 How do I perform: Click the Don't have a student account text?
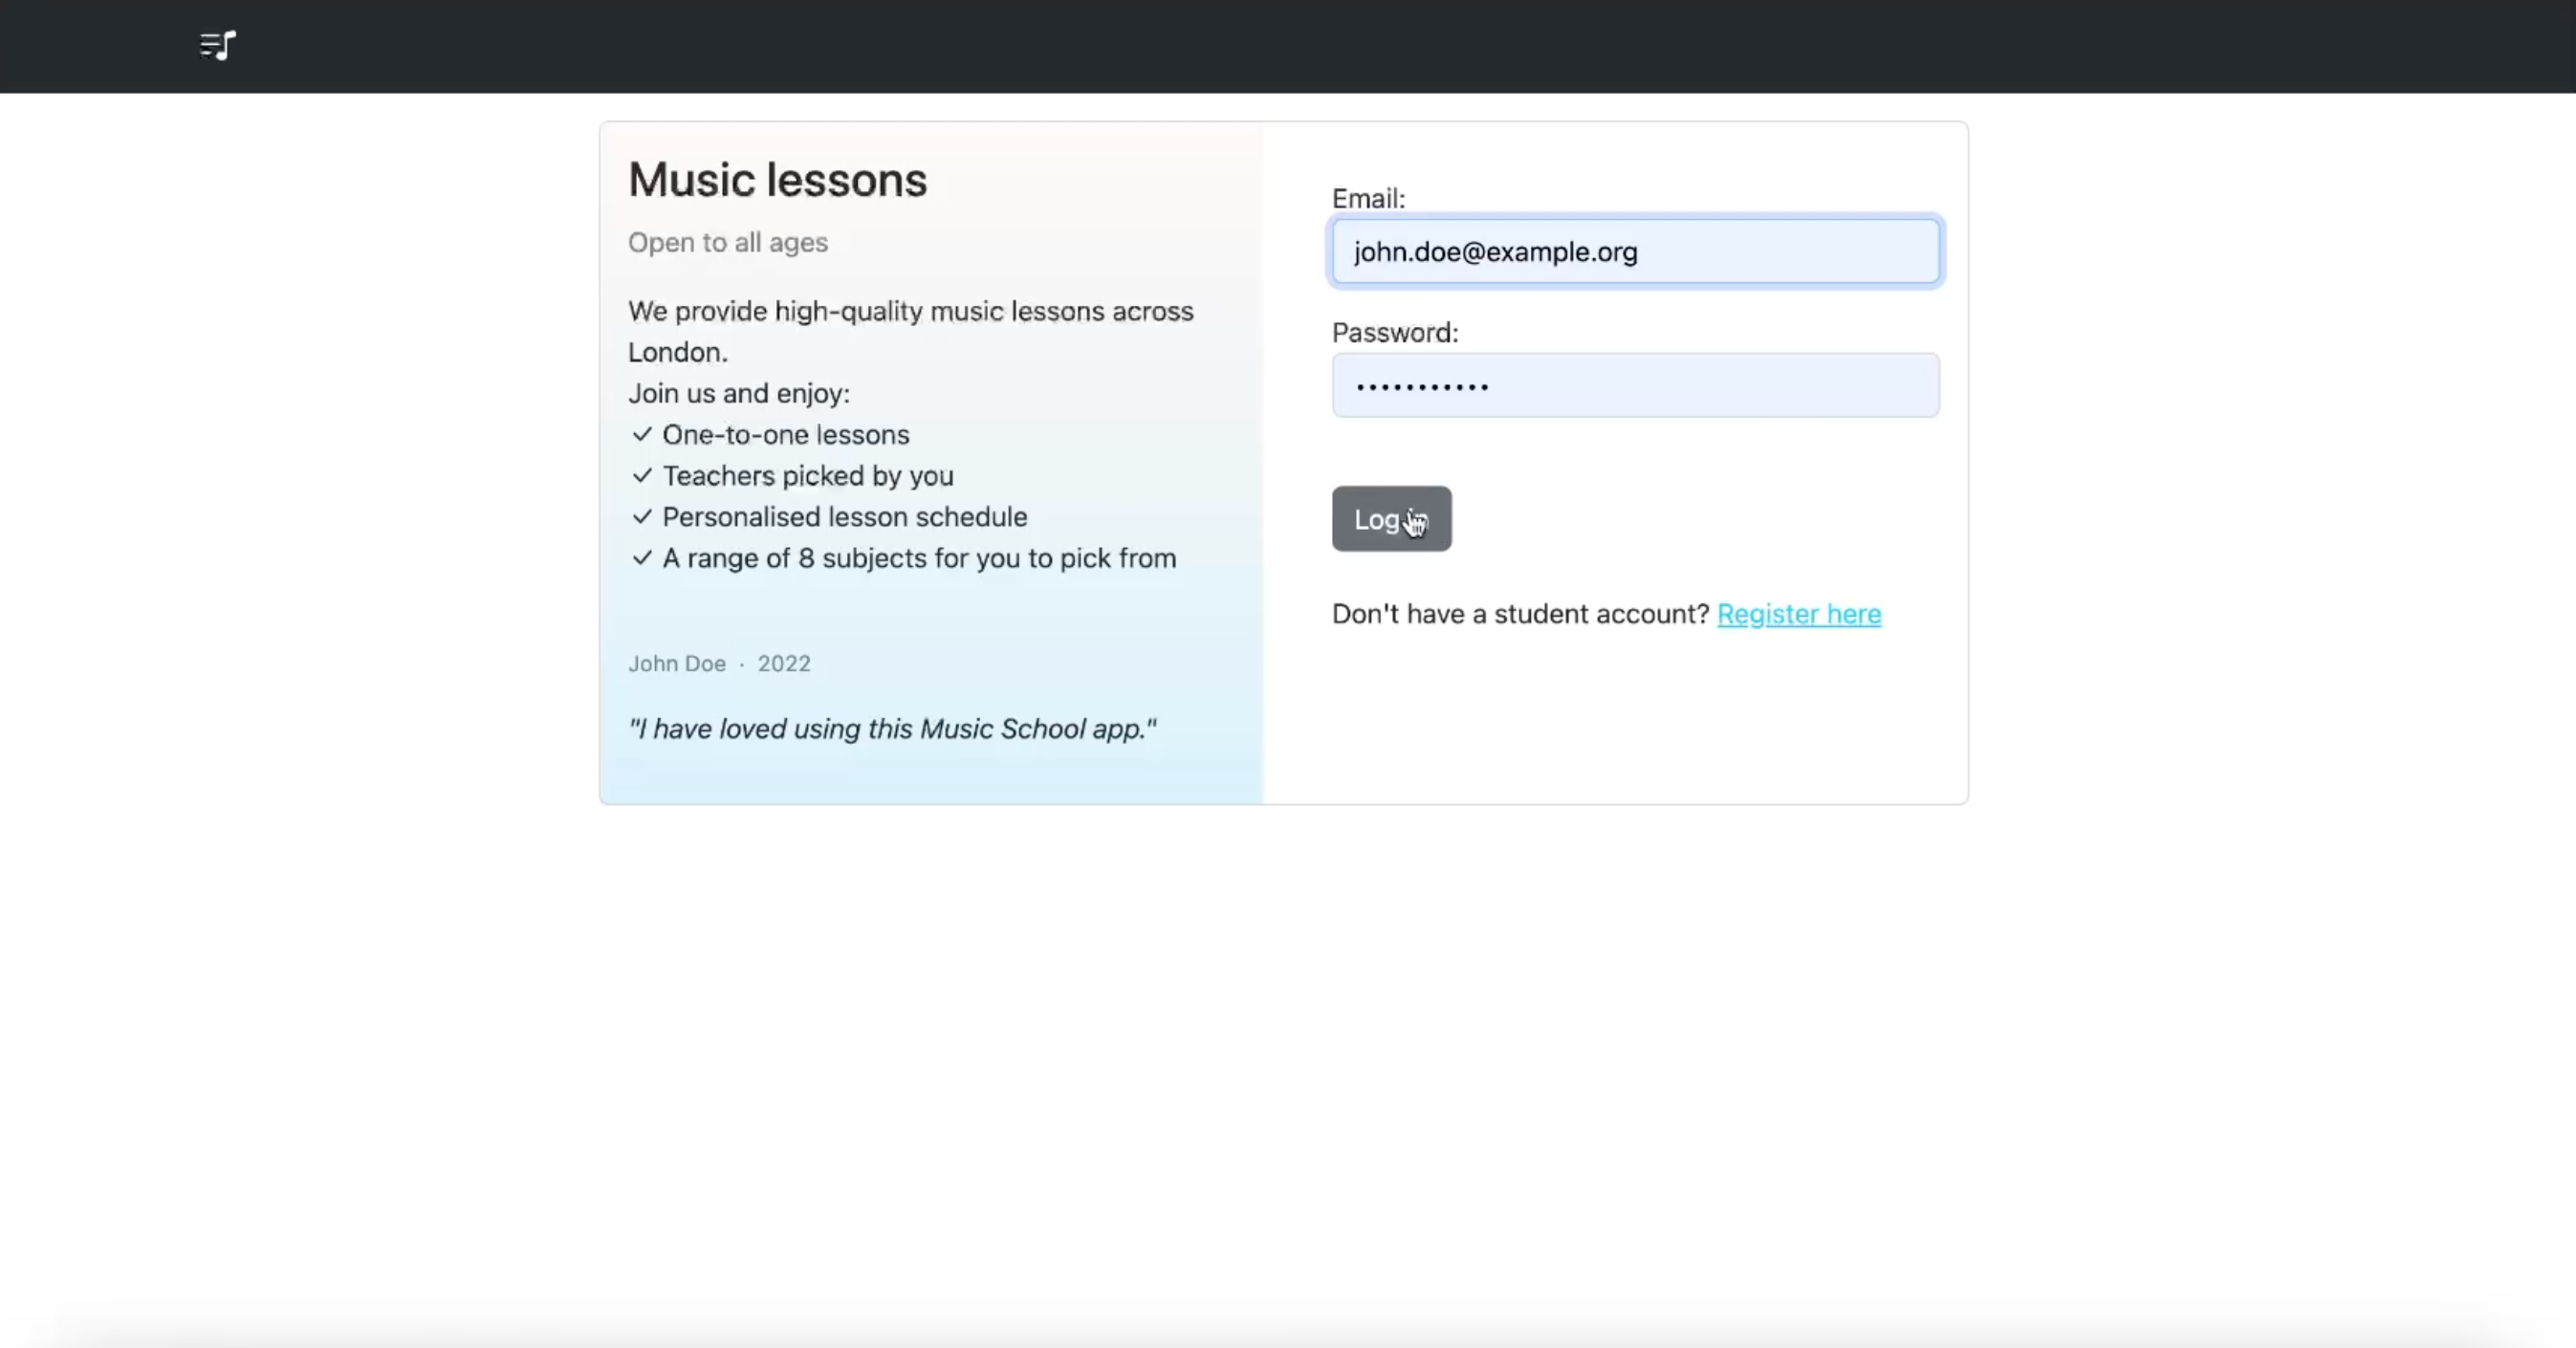[1519, 614]
